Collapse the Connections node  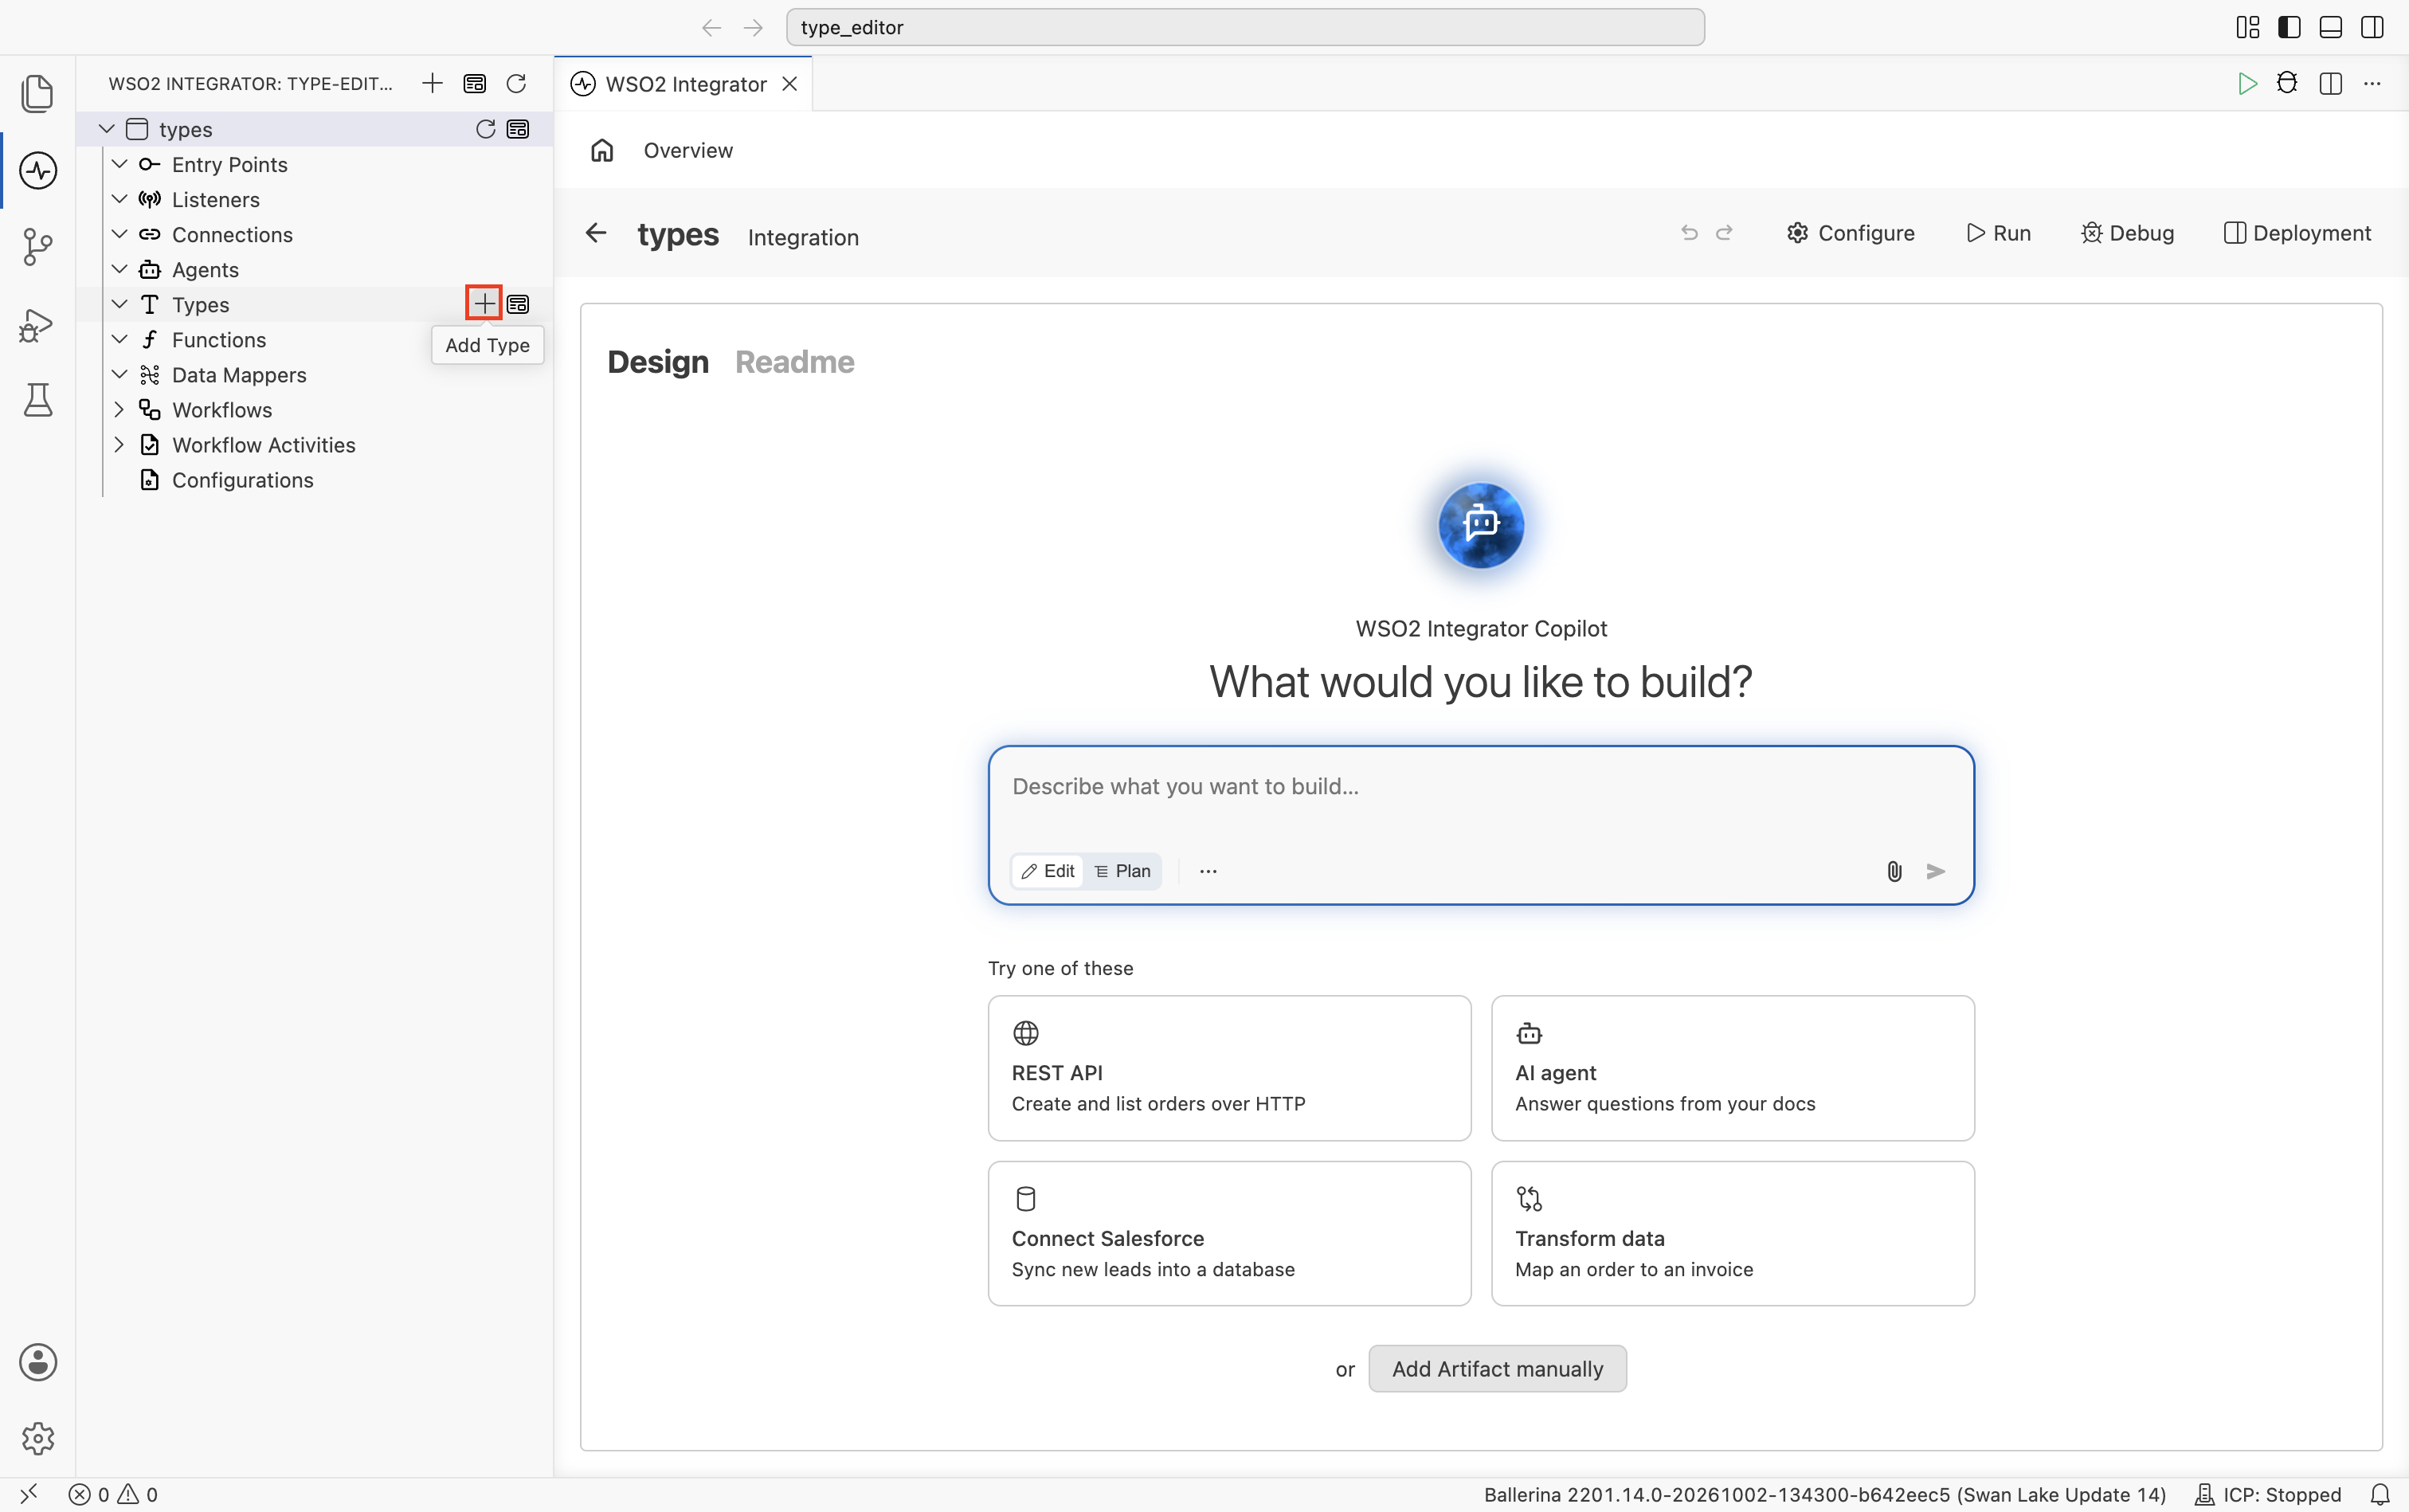tap(119, 234)
